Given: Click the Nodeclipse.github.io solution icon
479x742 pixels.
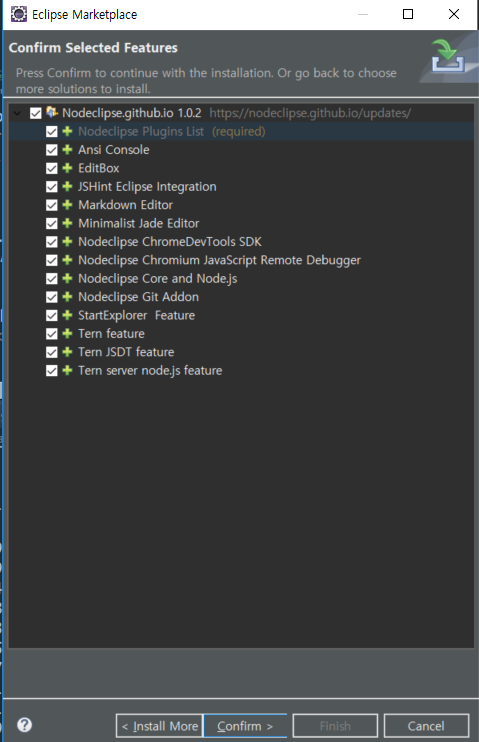Looking at the screenshot, I should [x=52, y=113].
